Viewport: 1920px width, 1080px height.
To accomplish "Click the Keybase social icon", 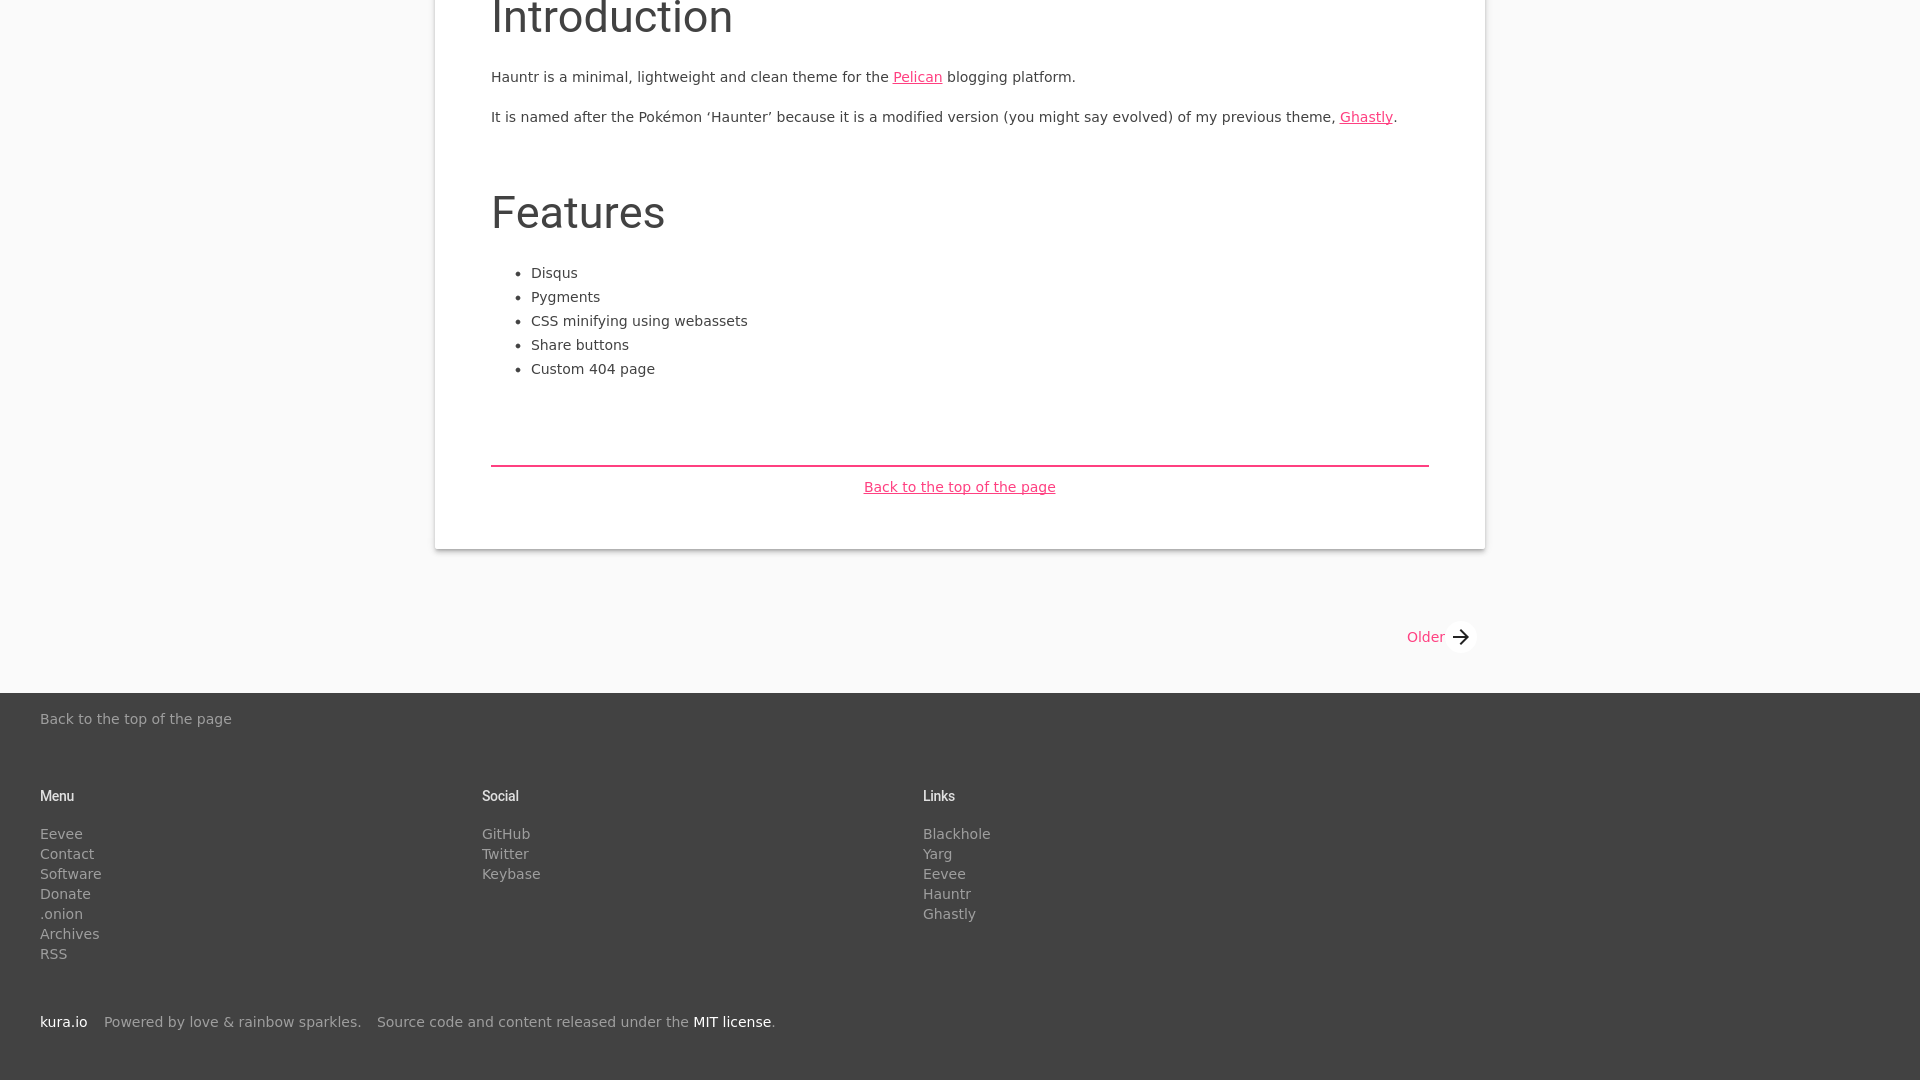I will pos(510,873).
